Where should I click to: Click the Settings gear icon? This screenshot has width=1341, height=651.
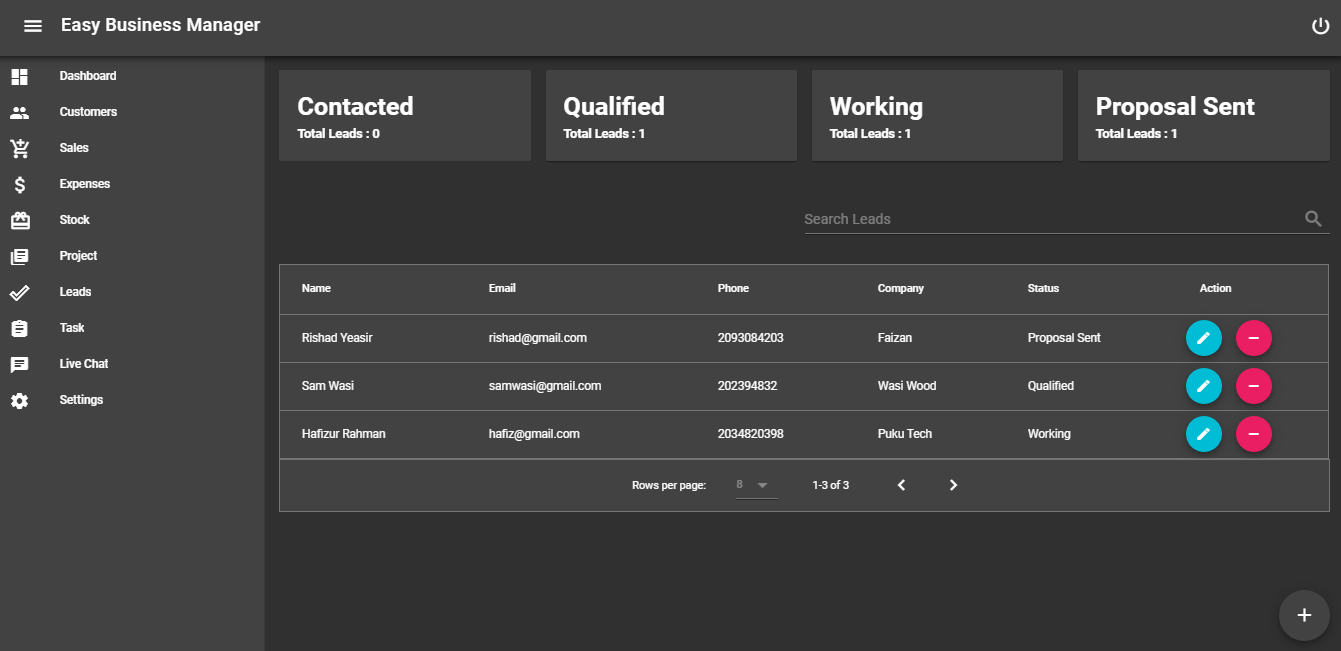(19, 399)
